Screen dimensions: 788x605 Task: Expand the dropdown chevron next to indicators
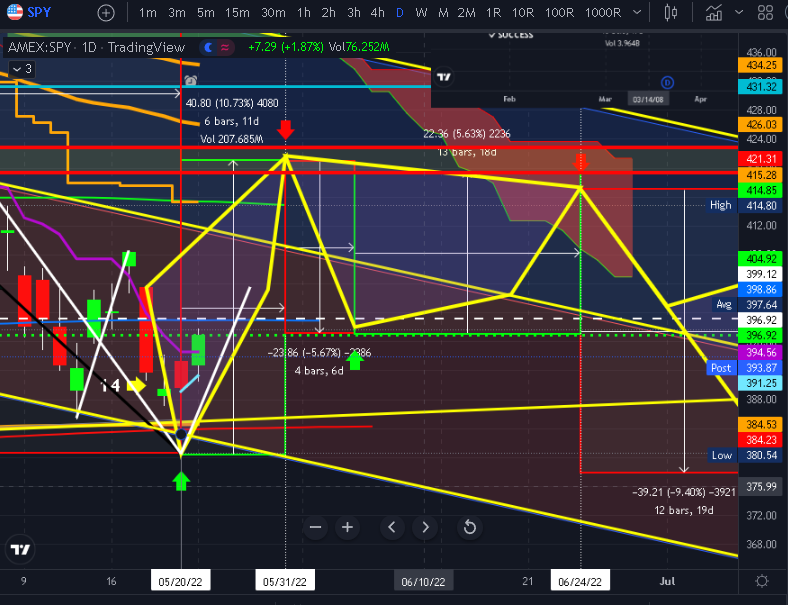[739, 13]
